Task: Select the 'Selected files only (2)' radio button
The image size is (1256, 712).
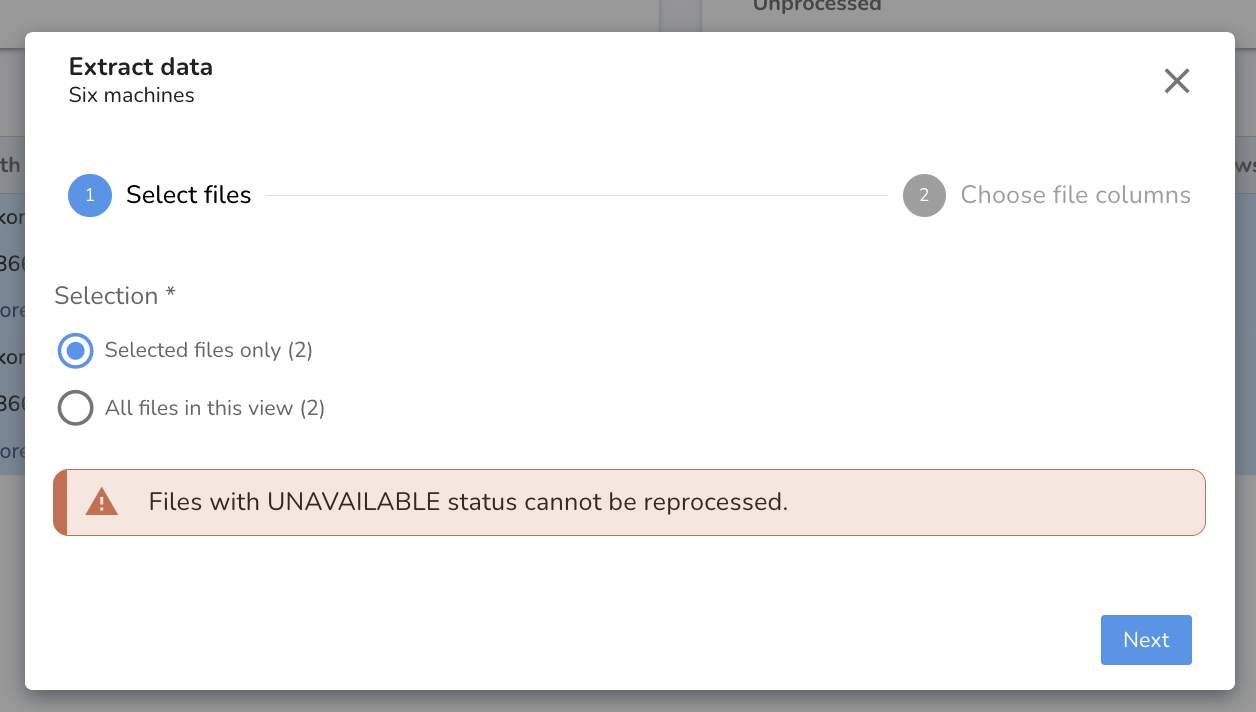Action: (x=76, y=350)
